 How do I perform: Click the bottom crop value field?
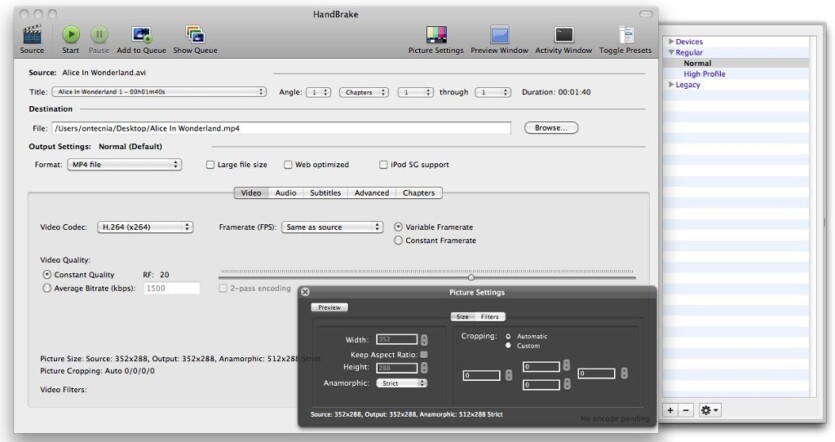click(x=541, y=384)
